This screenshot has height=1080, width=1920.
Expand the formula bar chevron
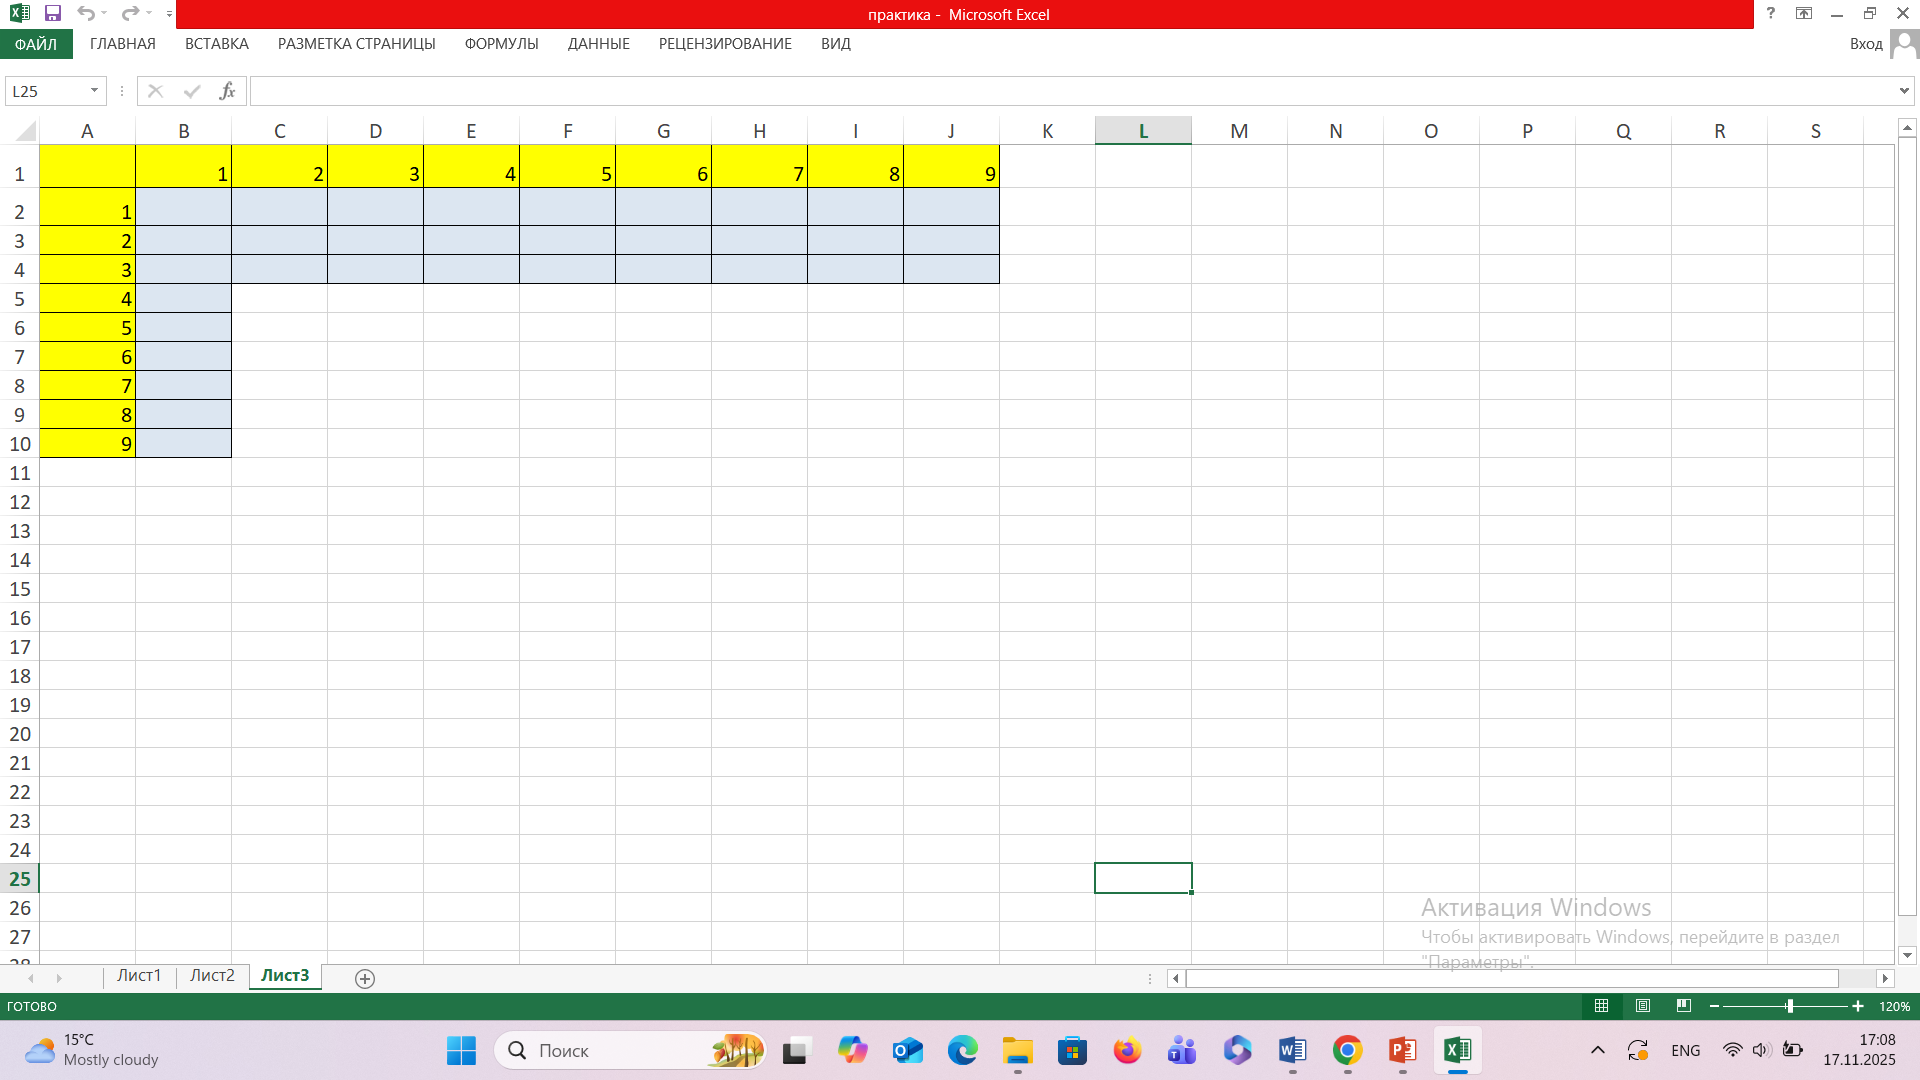tap(1904, 91)
